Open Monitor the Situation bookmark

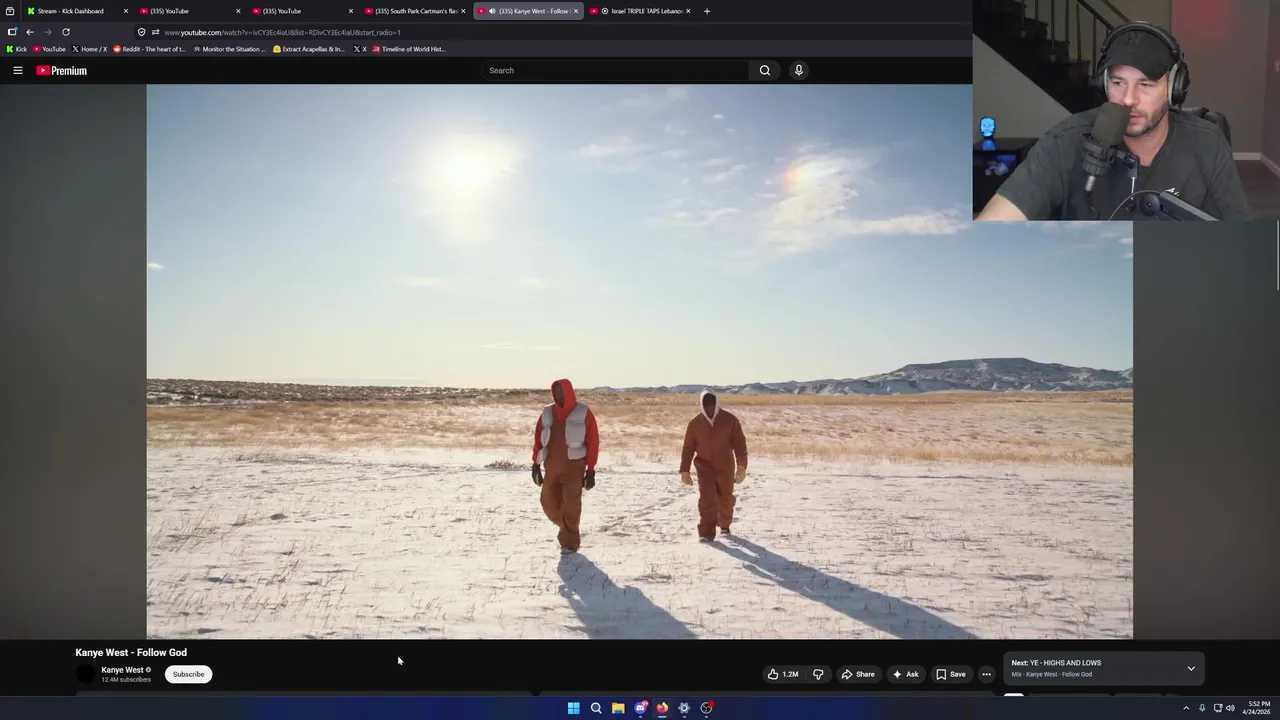230,49
